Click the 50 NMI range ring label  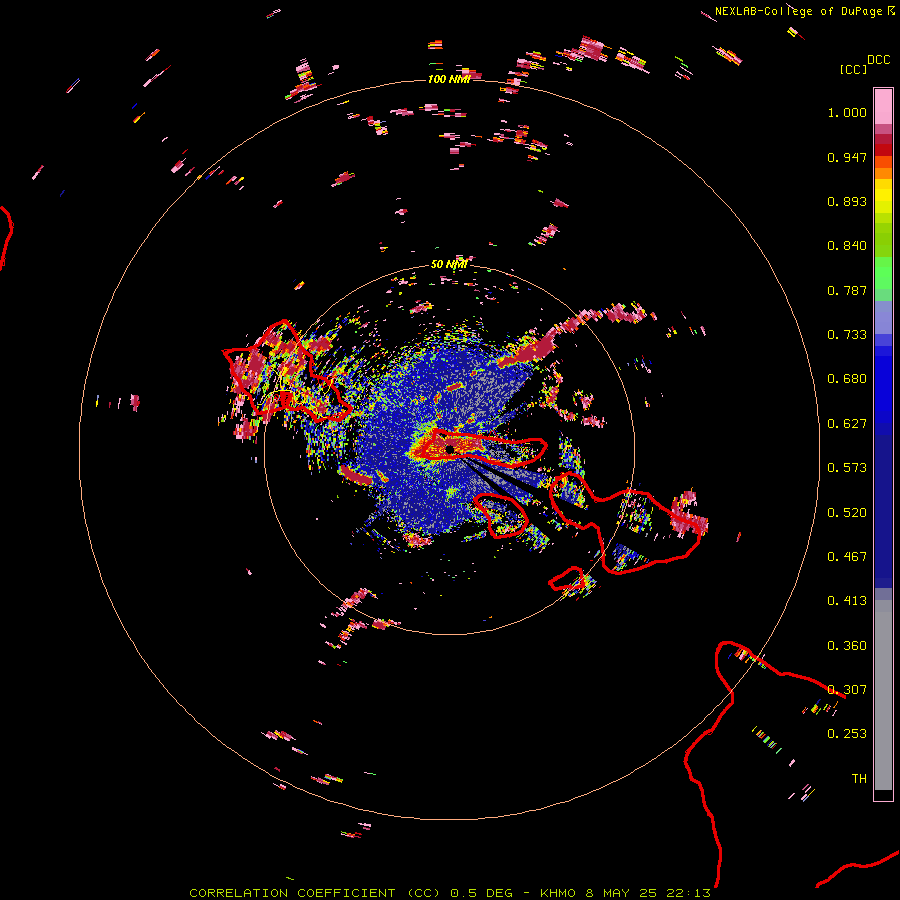(x=449, y=265)
